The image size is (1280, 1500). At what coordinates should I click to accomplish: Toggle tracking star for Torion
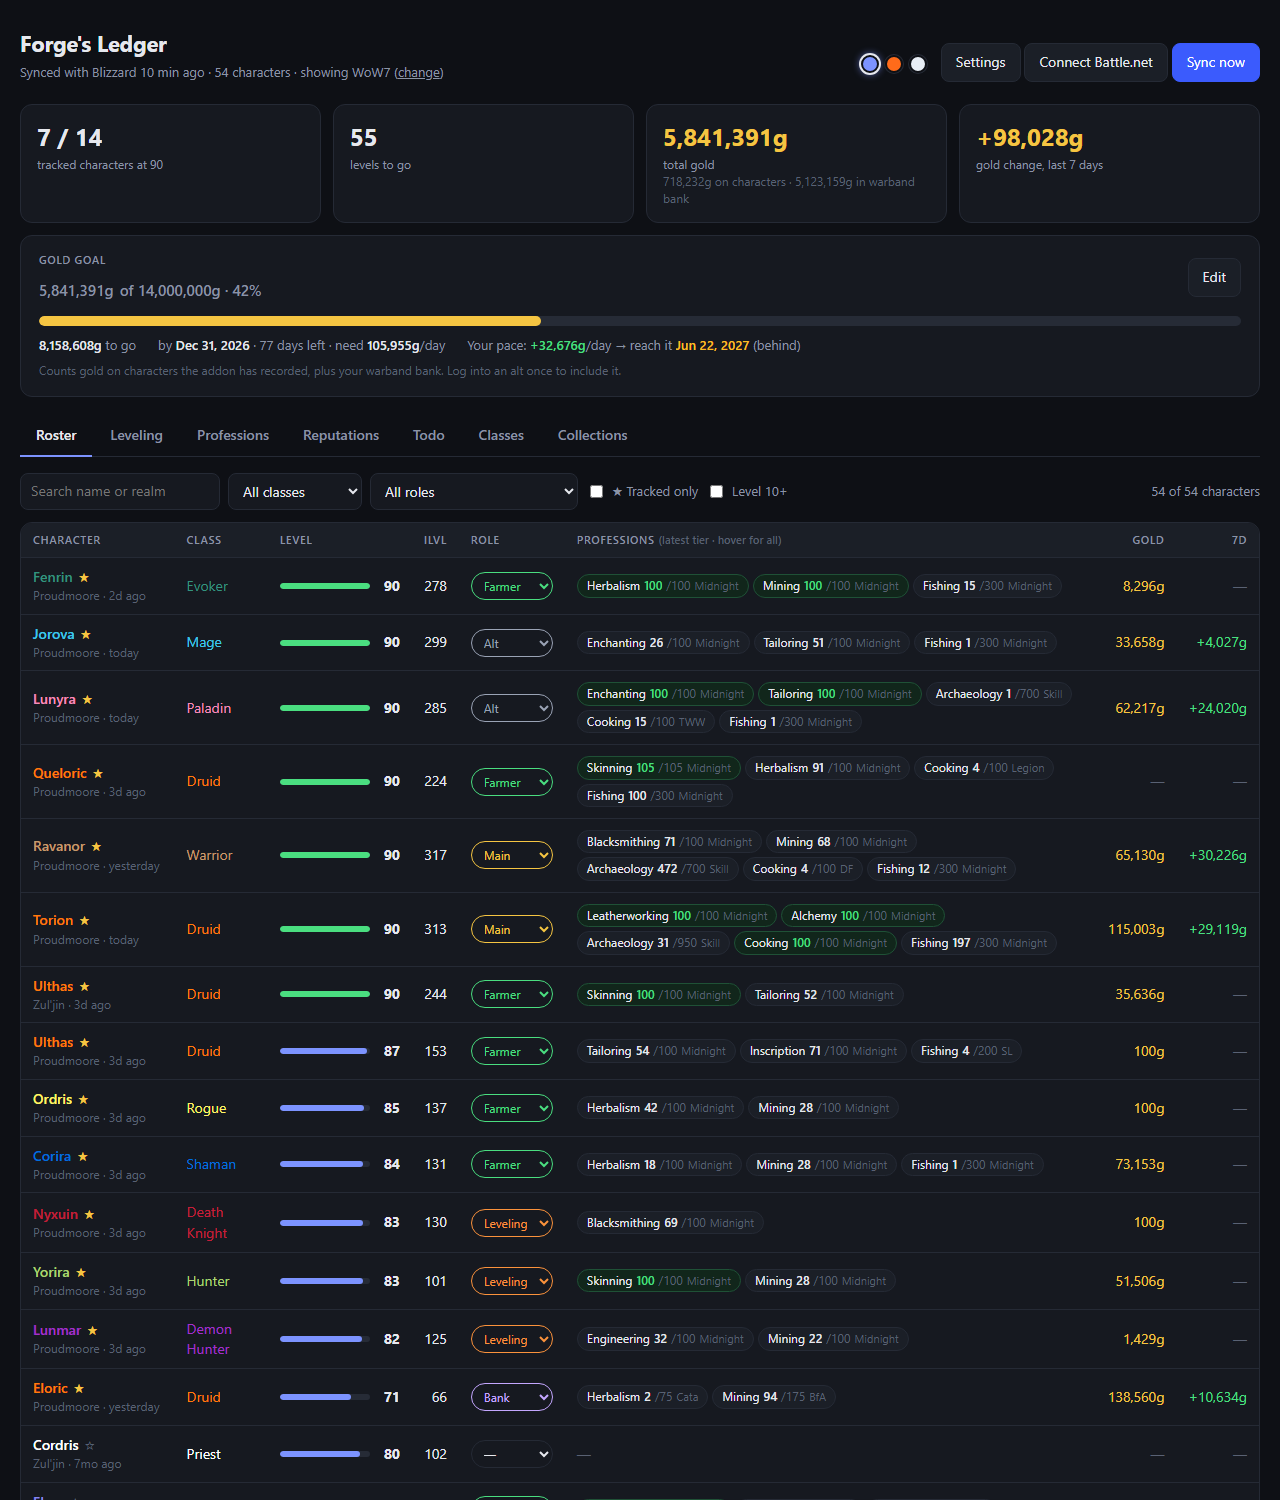85,921
